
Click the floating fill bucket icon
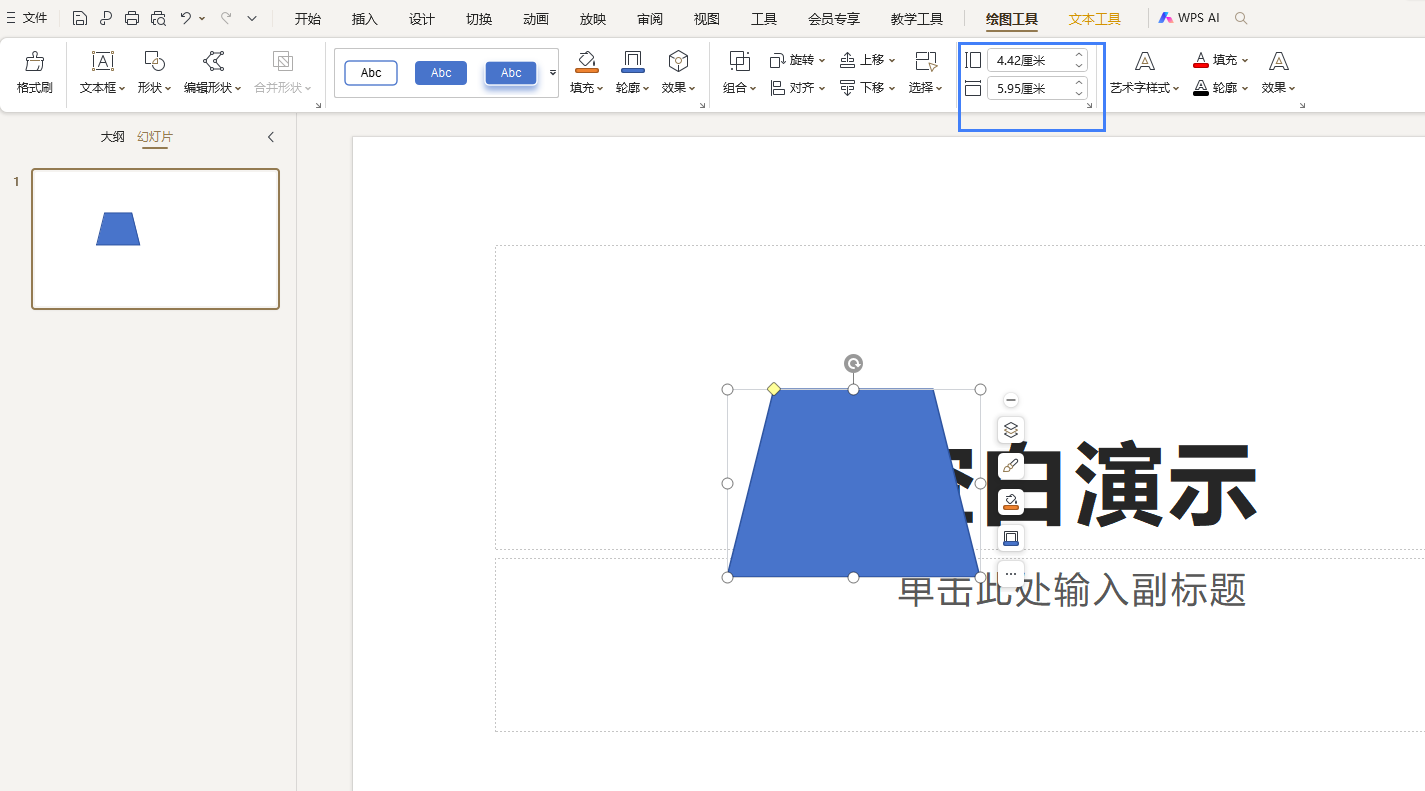tap(1011, 502)
